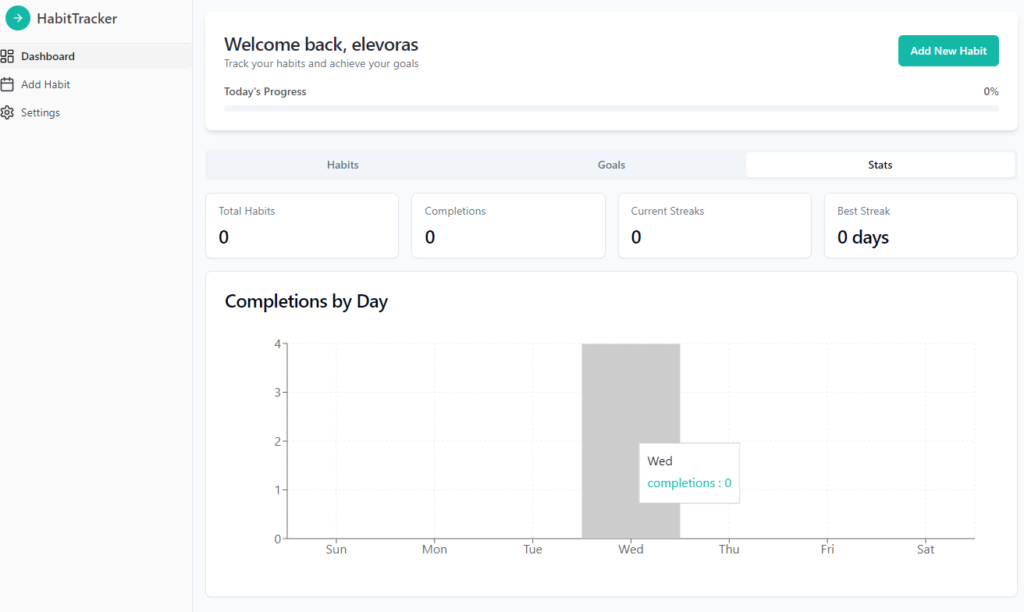Click the green arrow HabitTracker logo icon
This screenshot has height=612, width=1024.
(18, 18)
